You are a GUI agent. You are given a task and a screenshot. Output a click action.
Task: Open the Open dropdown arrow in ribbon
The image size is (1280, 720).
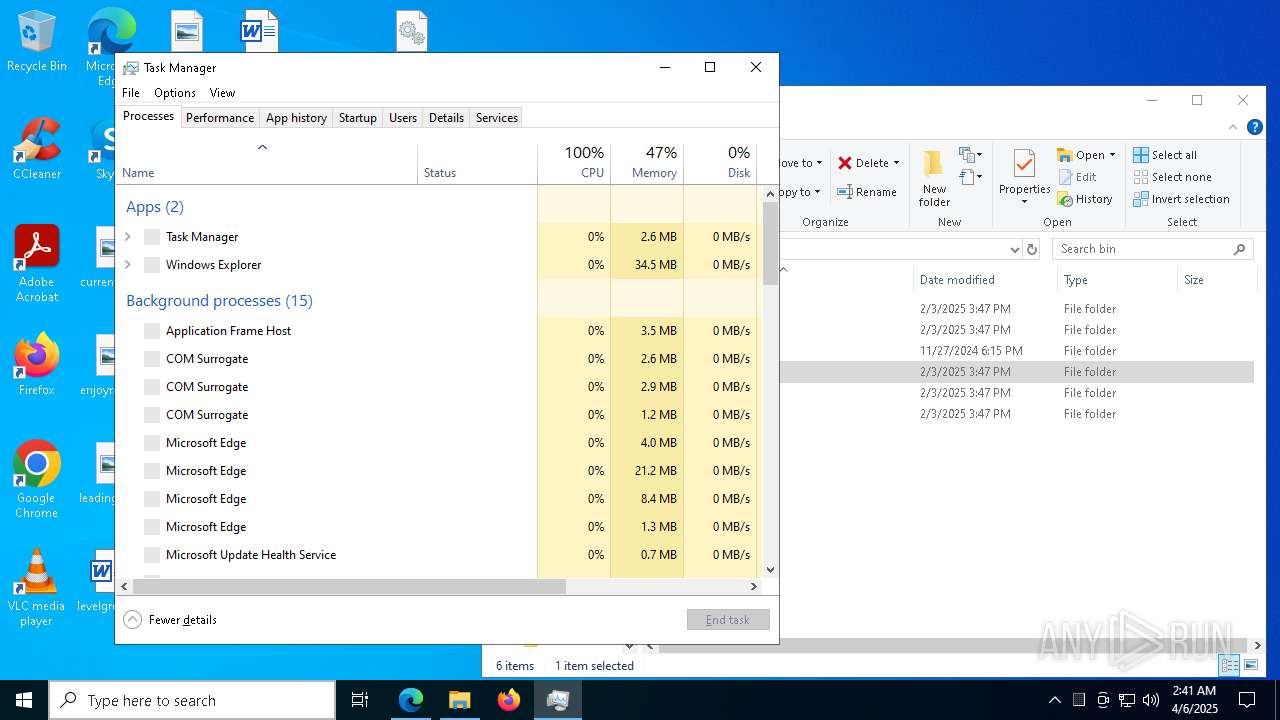coord(1112,155)
